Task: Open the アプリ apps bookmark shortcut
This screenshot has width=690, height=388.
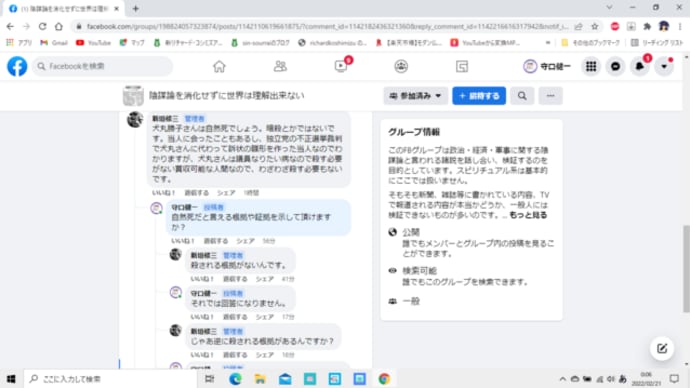Action: click(x=19, y=43)
